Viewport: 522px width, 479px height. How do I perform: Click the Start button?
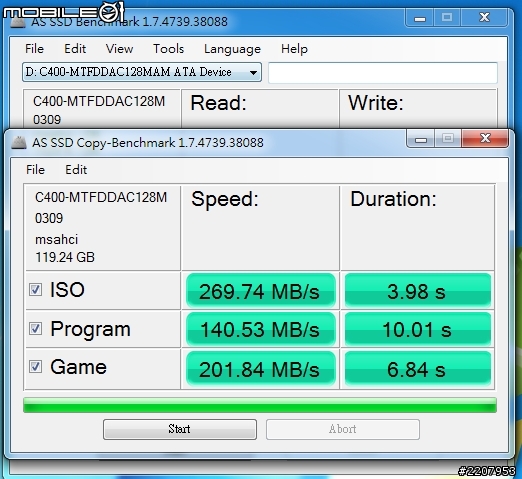(x=180, y=429)
